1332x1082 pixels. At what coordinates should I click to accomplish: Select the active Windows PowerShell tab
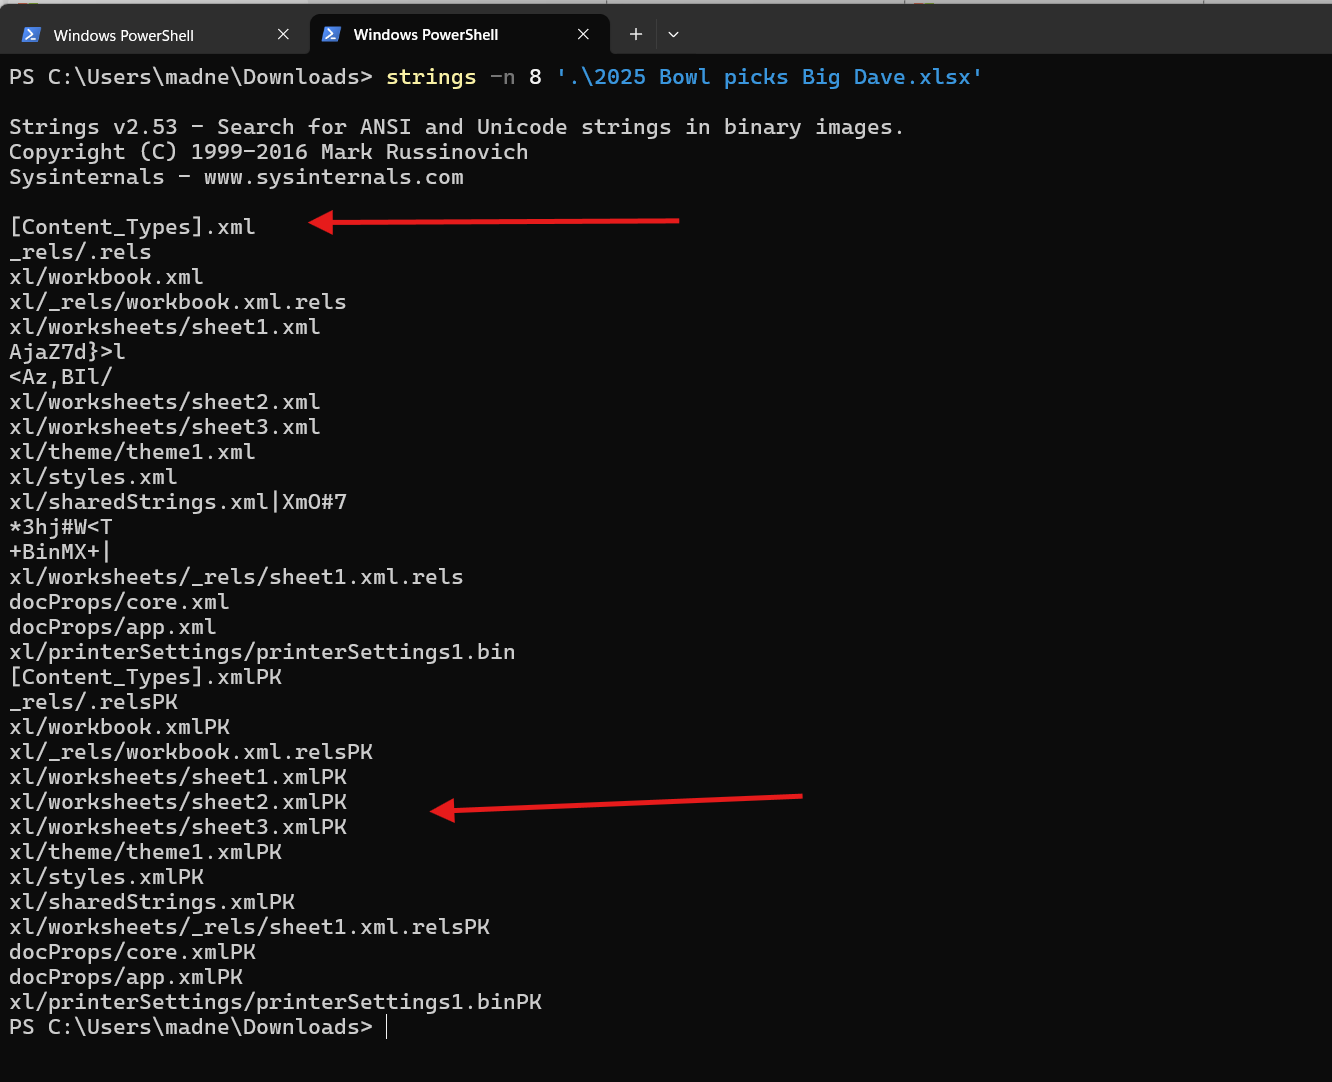pyautogui.click(x=458, y=35)
